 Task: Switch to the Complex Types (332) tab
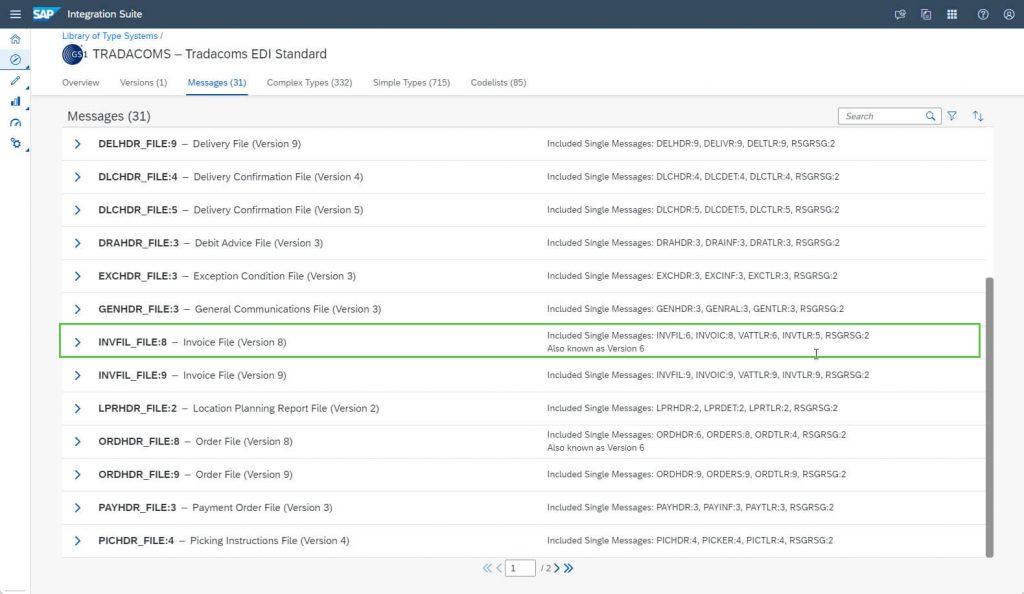tap(309, 82)
